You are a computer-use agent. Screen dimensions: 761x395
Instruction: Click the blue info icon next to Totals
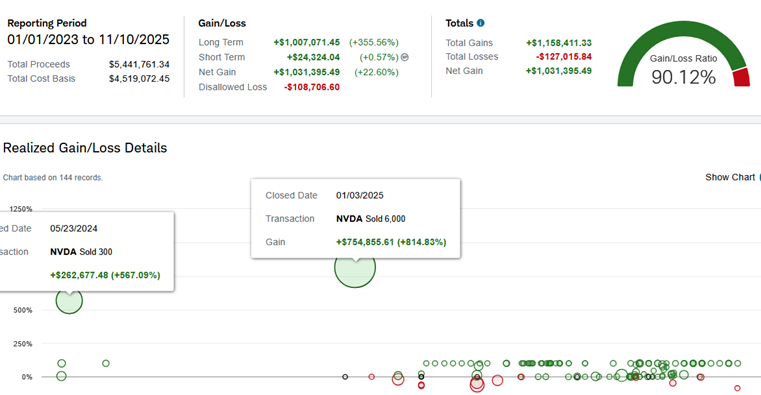[480, 23]
